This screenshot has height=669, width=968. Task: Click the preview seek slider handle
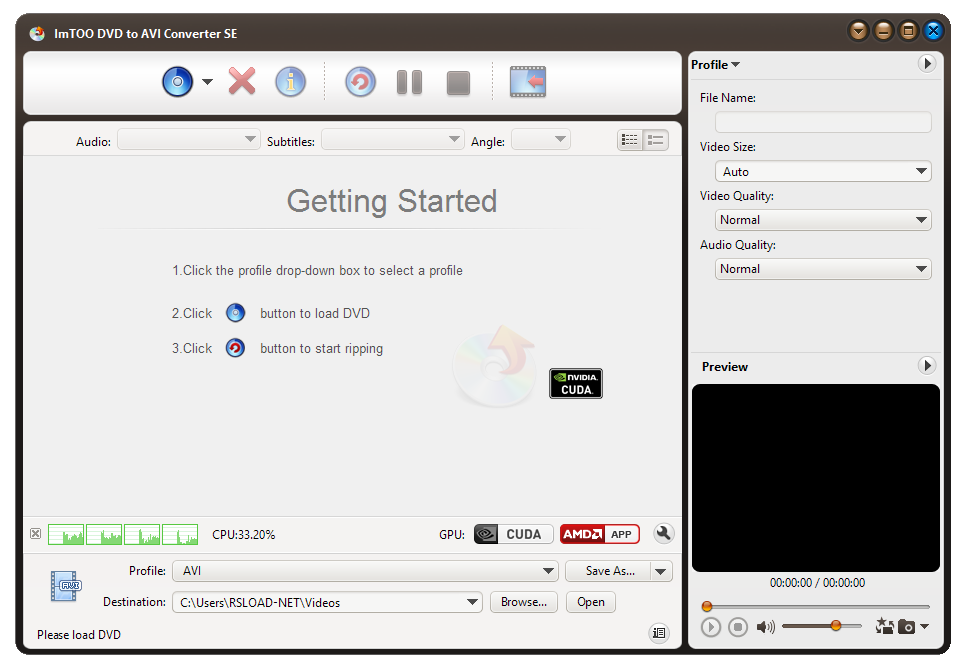point(707,607)
